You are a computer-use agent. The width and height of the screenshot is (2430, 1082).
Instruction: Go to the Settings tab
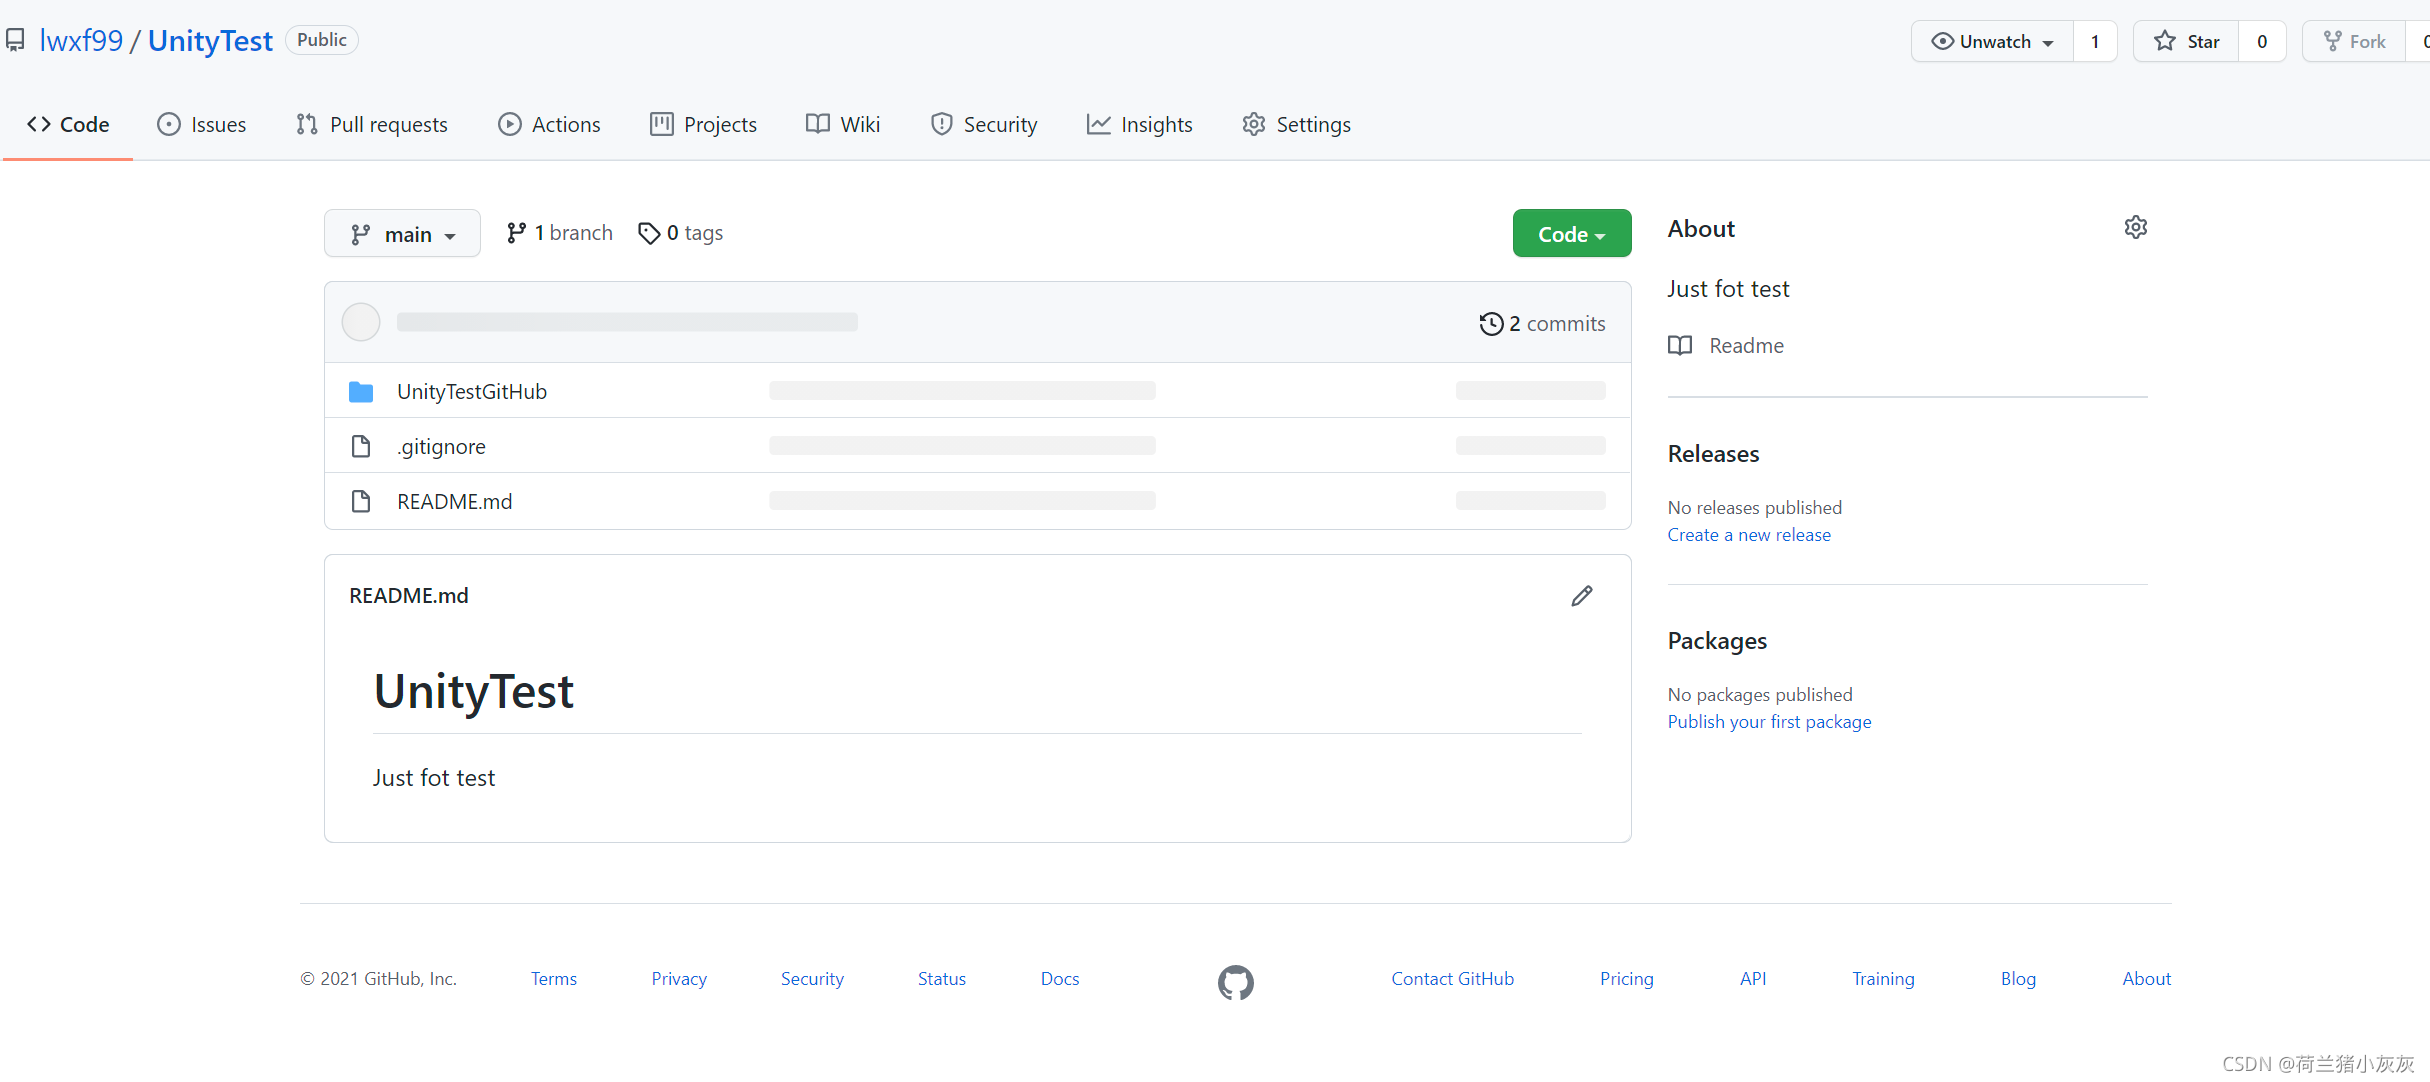point(1296,125)
